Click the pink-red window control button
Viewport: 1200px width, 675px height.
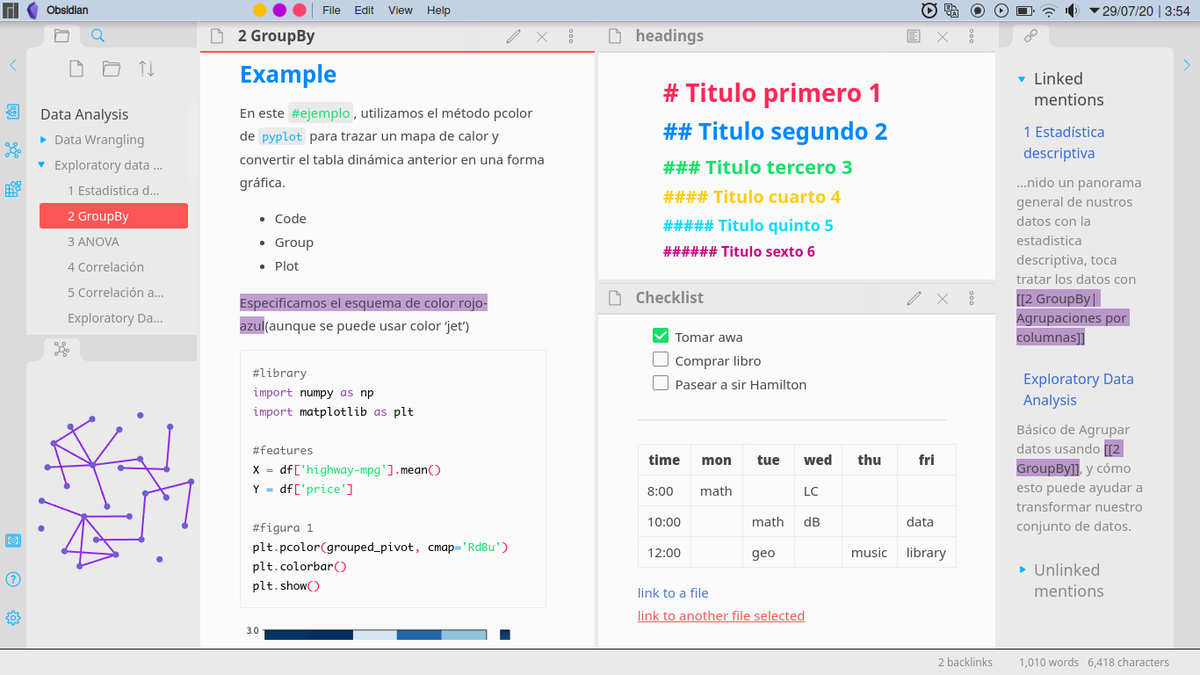coord(300,10)
